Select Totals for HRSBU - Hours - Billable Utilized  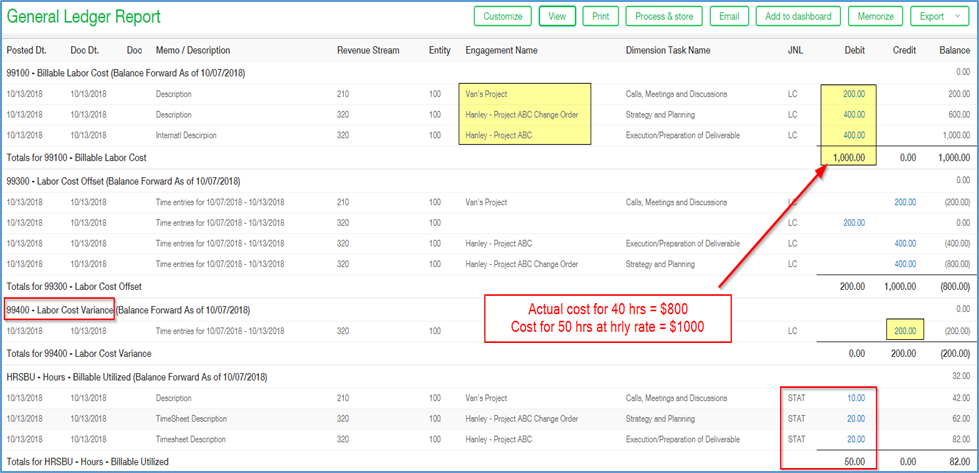[87, 462]
